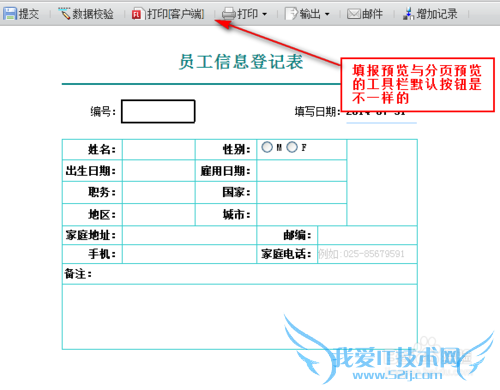
Task: Click the 姓名 input cell
Action: (x=159, y=150)
